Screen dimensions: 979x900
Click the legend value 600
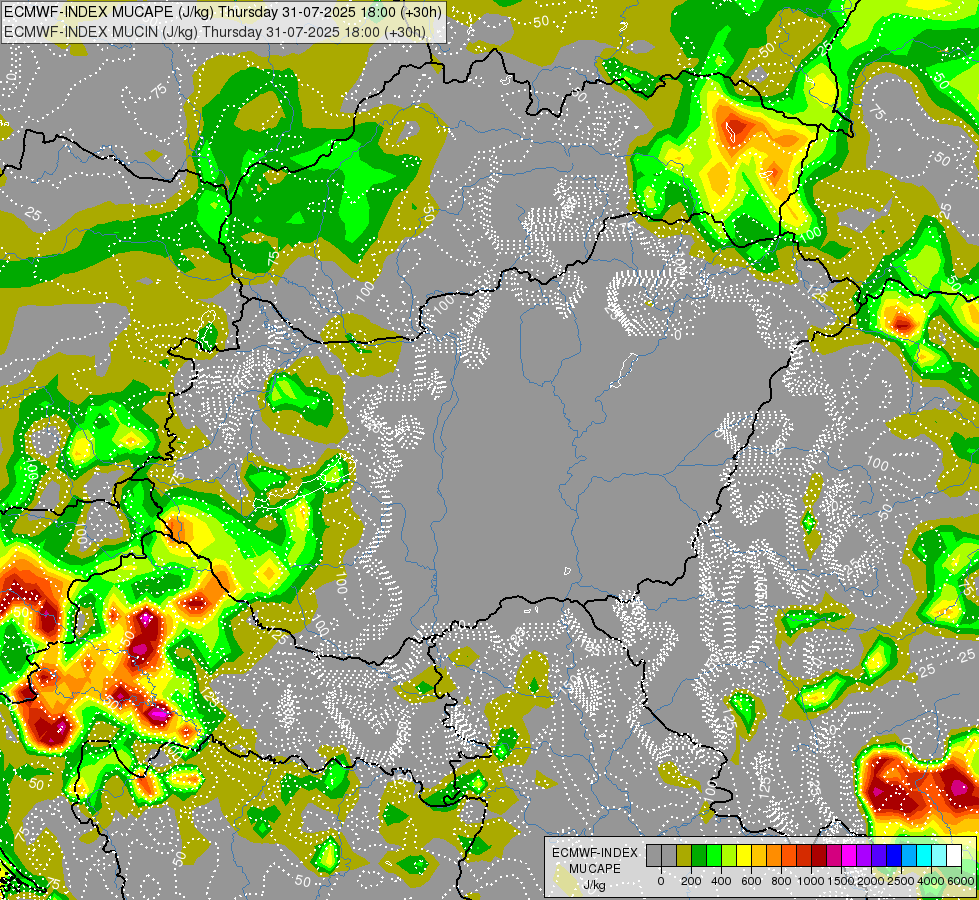(751, 881)
